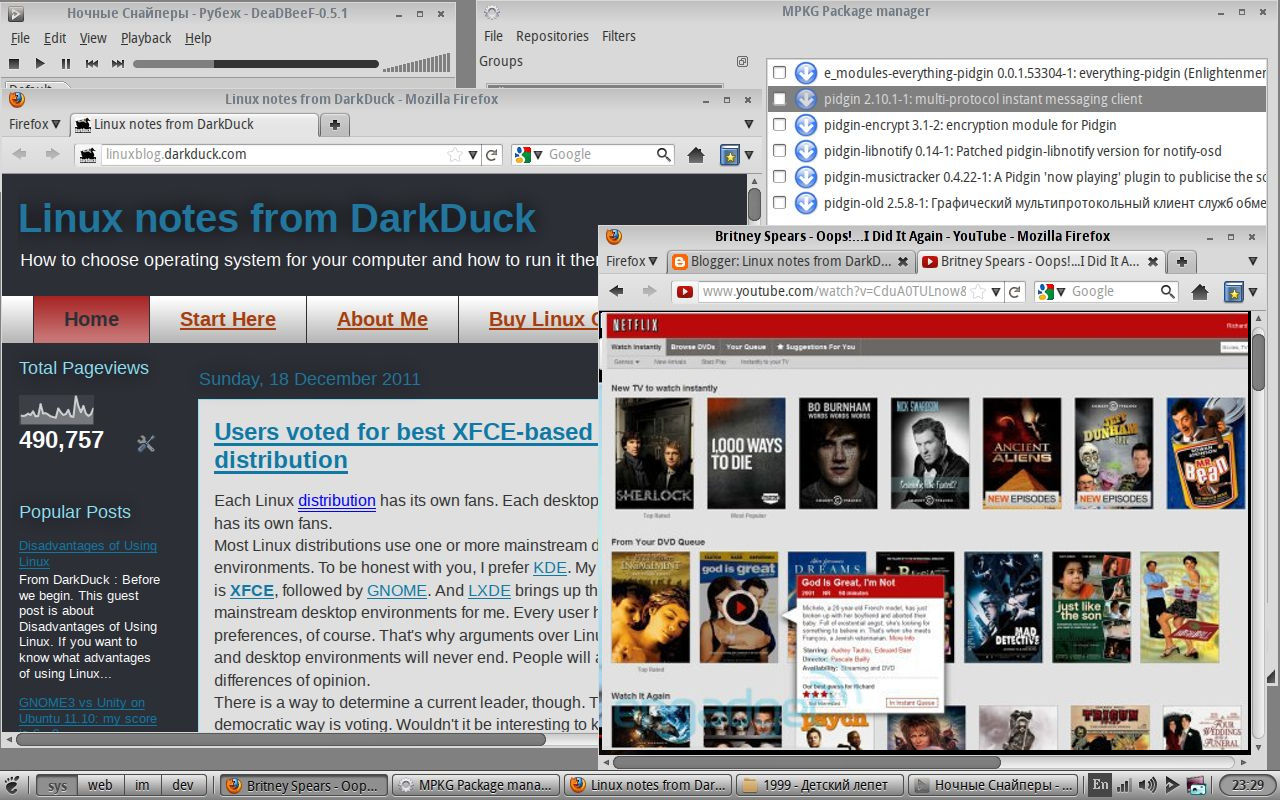Viewport: 1280px width, 800px height.
Task: Check the pidgin 2.10.1-1 package checkbox
Action: (780, 99)
